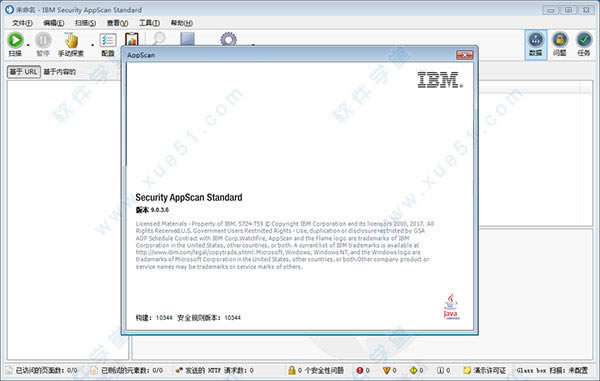Click the yellow low-severity count icon

(413, 370)
